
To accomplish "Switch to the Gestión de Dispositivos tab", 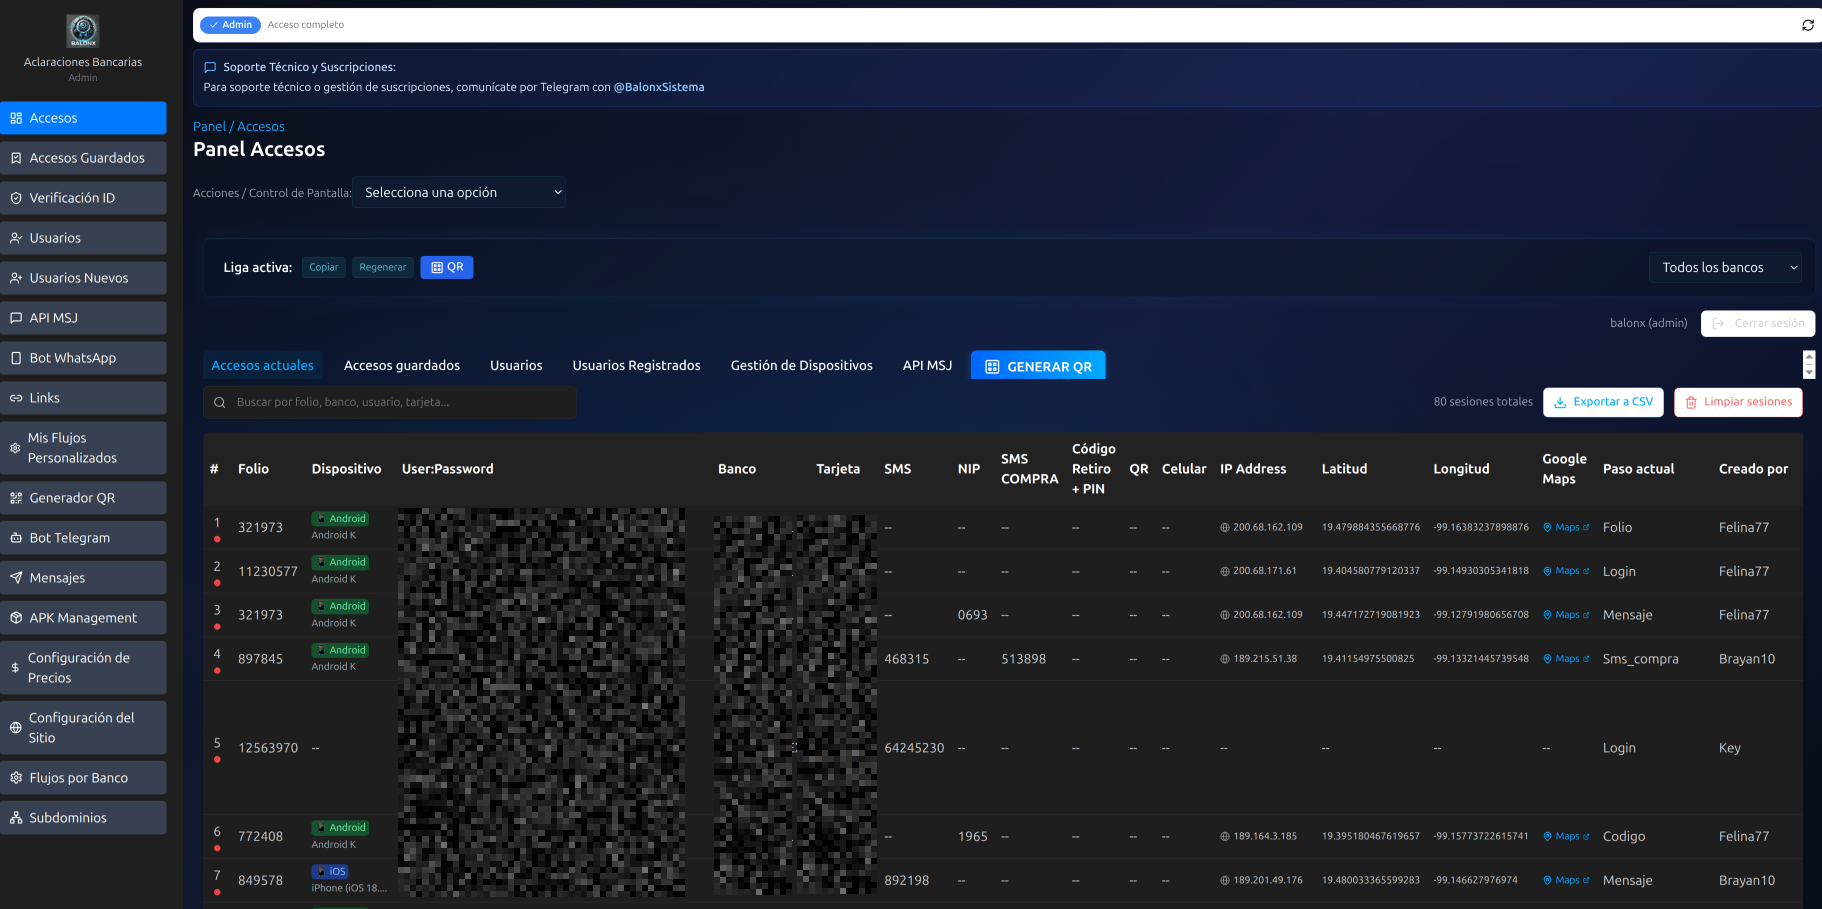I will tap(801, 365).
